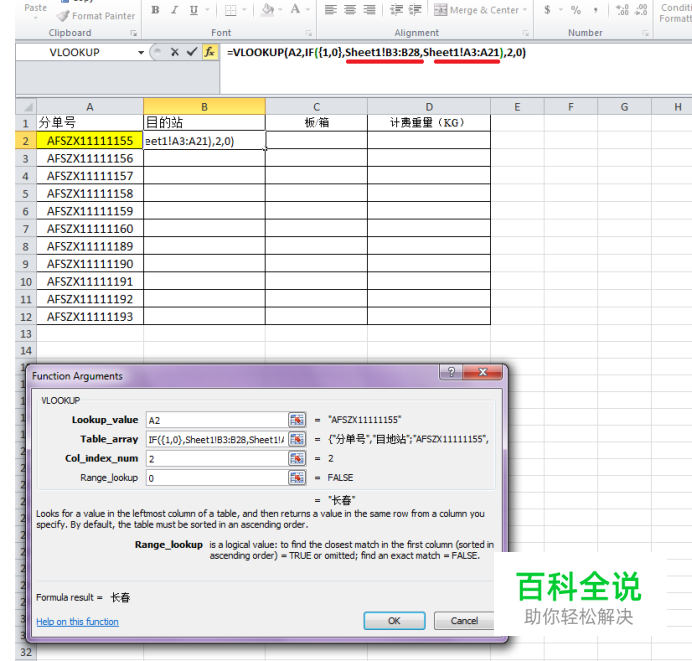The height and width of the screenshot is (661, 692).
Task: Open Alignment group dialog launcher
Action: click(x=526, y=33)
